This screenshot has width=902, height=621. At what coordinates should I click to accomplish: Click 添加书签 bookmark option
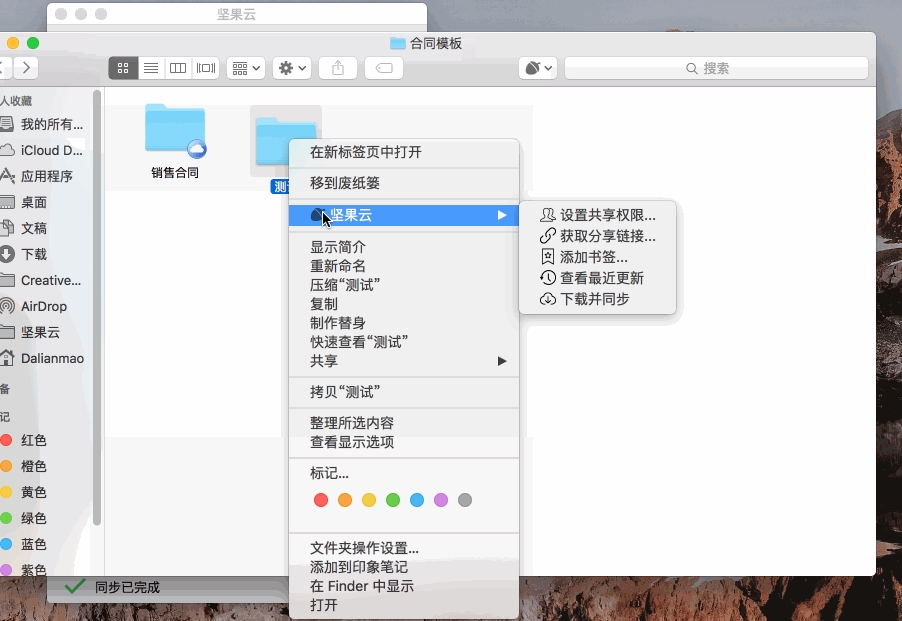(x=593, y=257)
